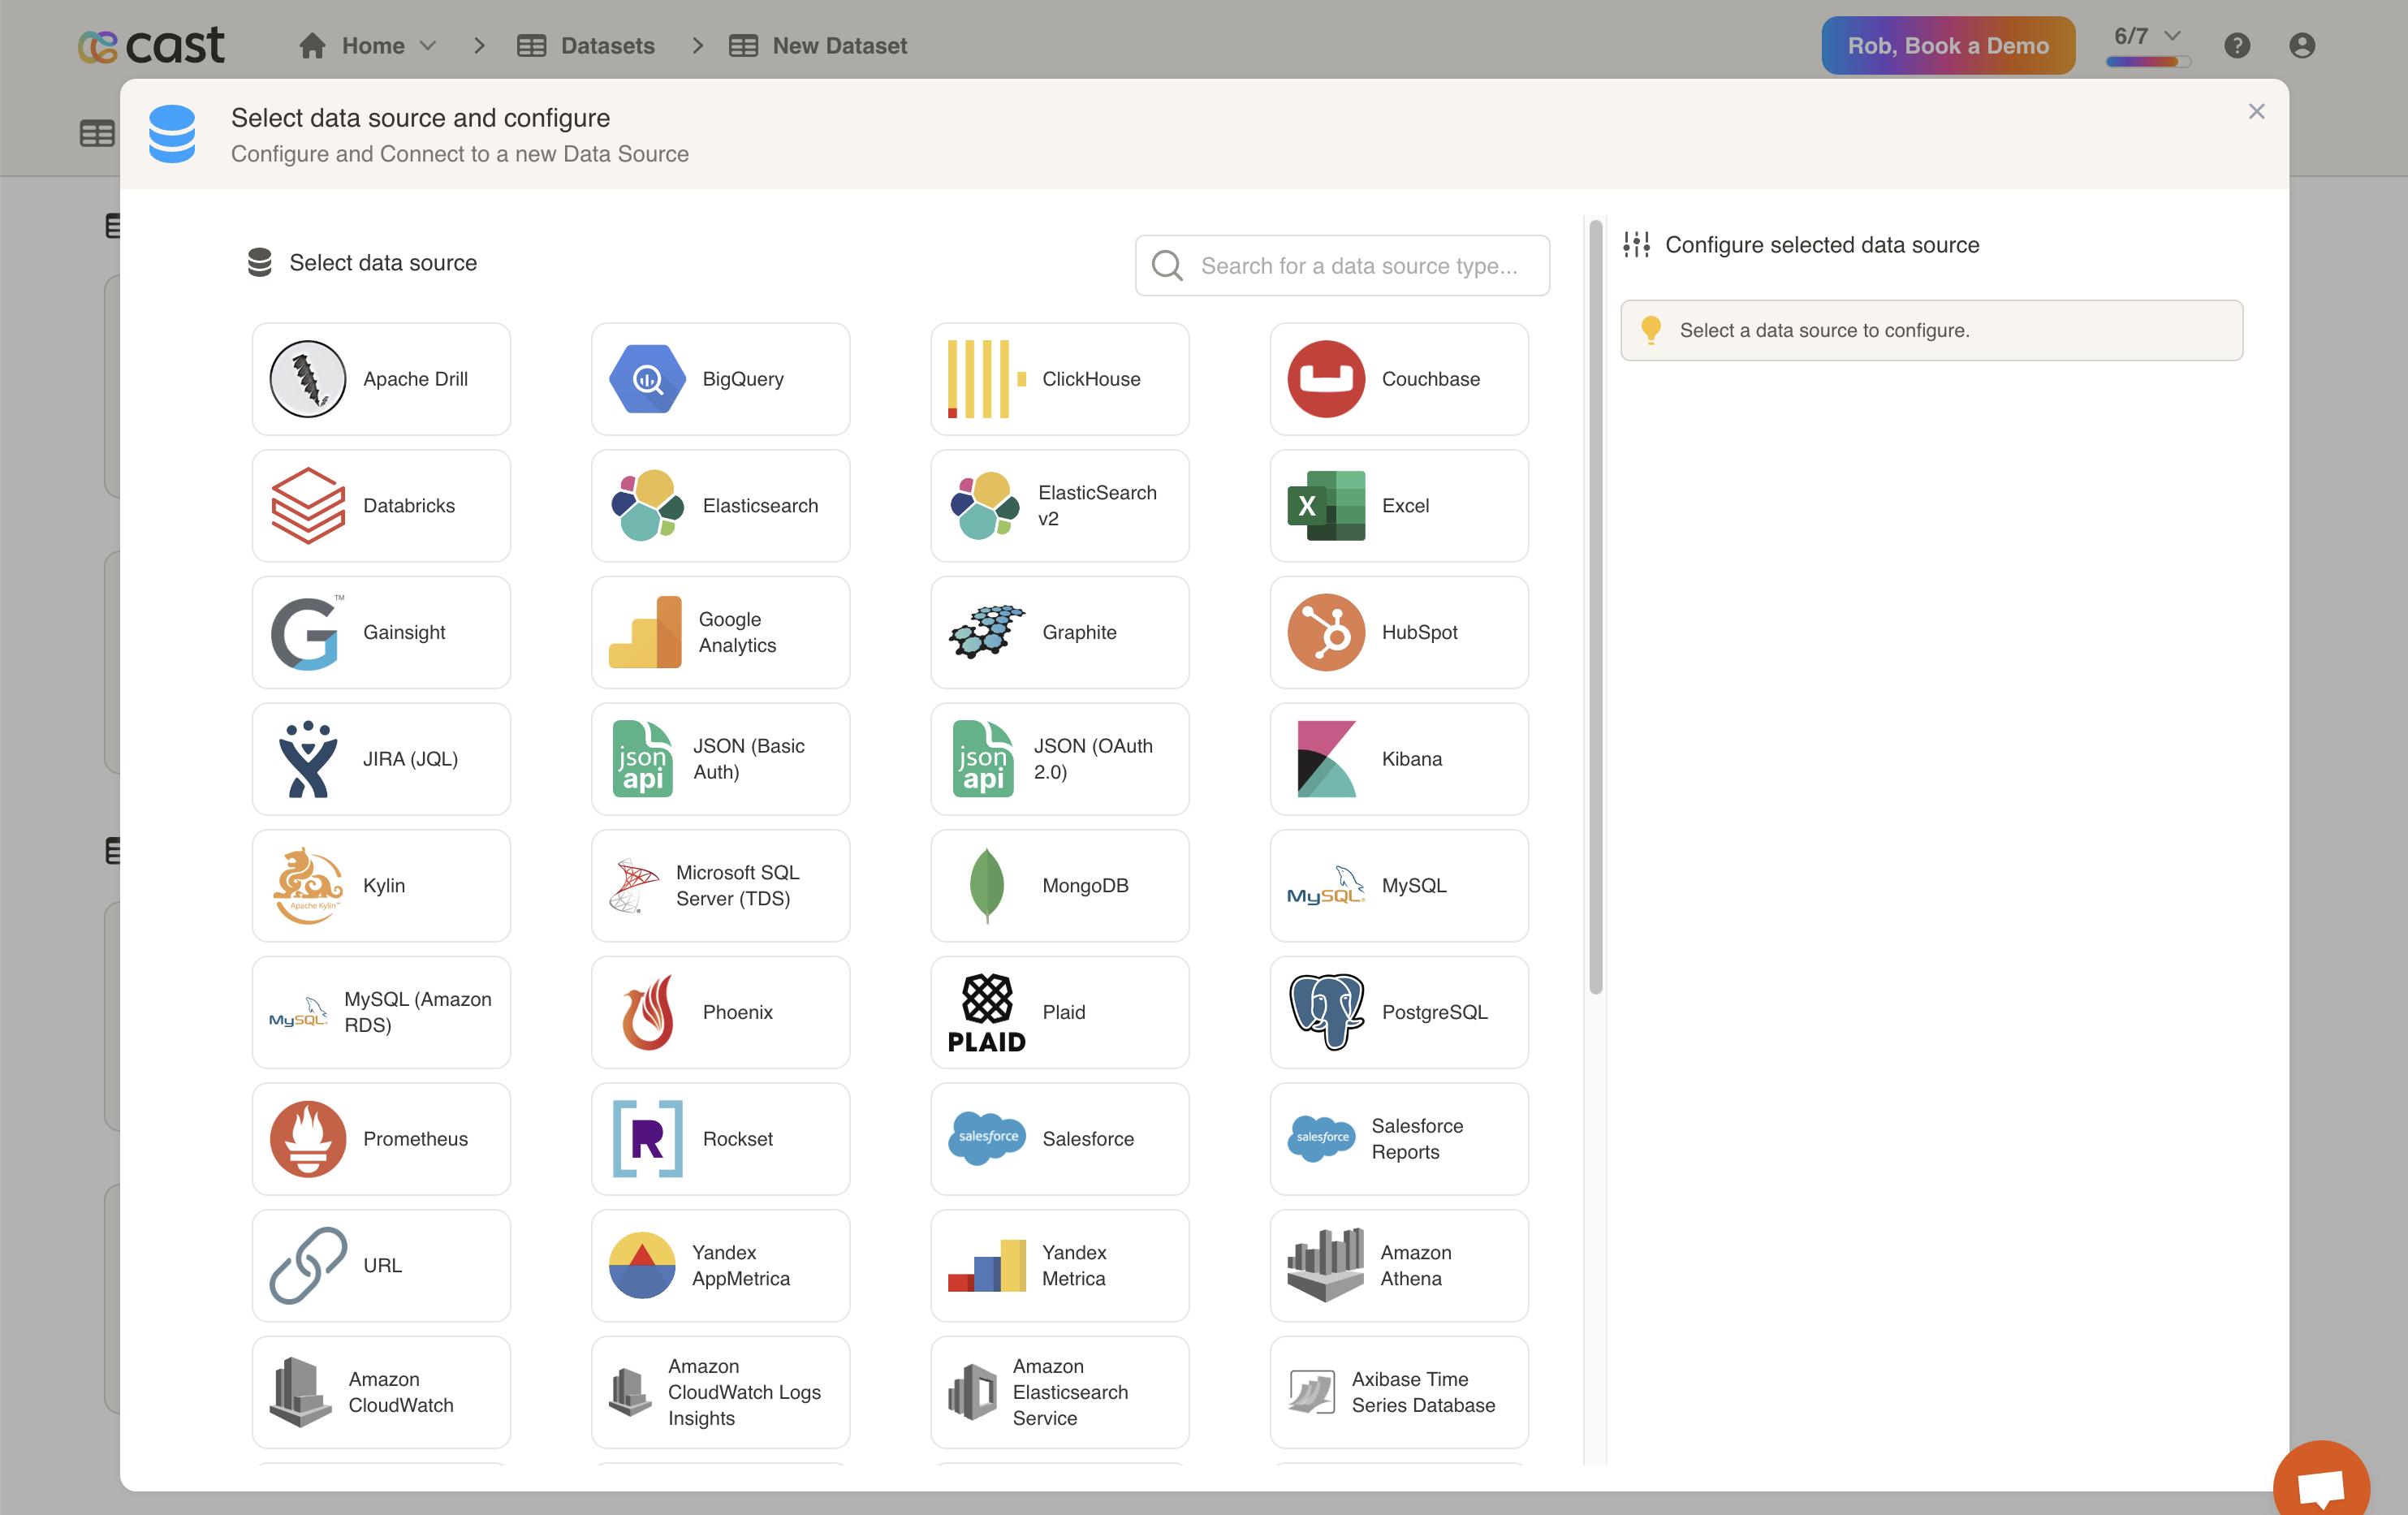Choose the Google Analytics bar icon
This screenshot has height=1515, width=2408.
[645, 633]
